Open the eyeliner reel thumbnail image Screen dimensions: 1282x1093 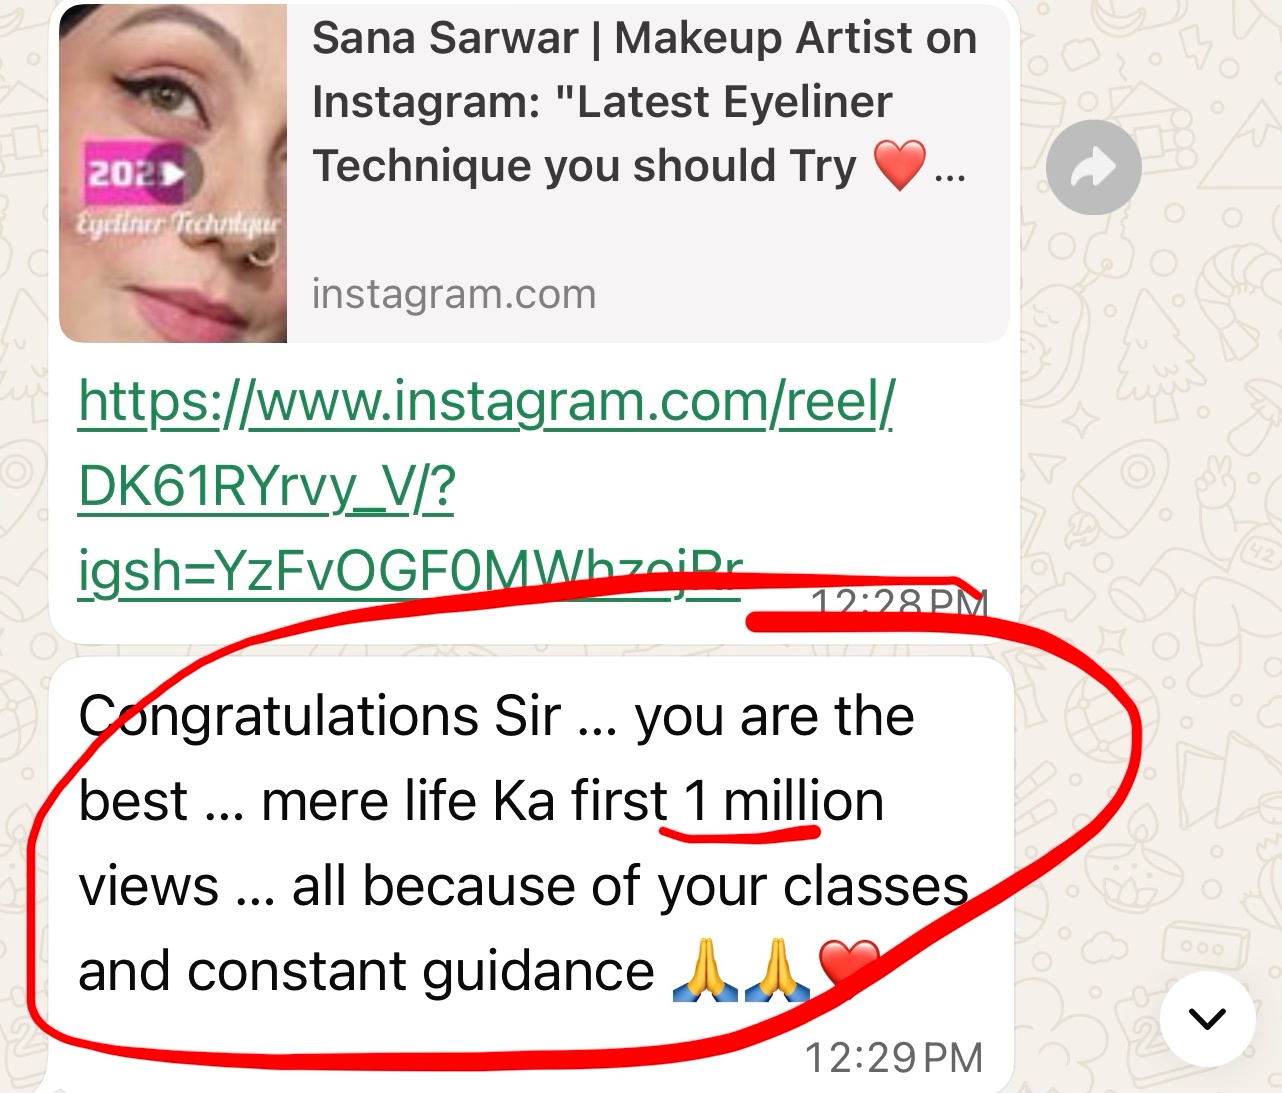click(173, 173)
